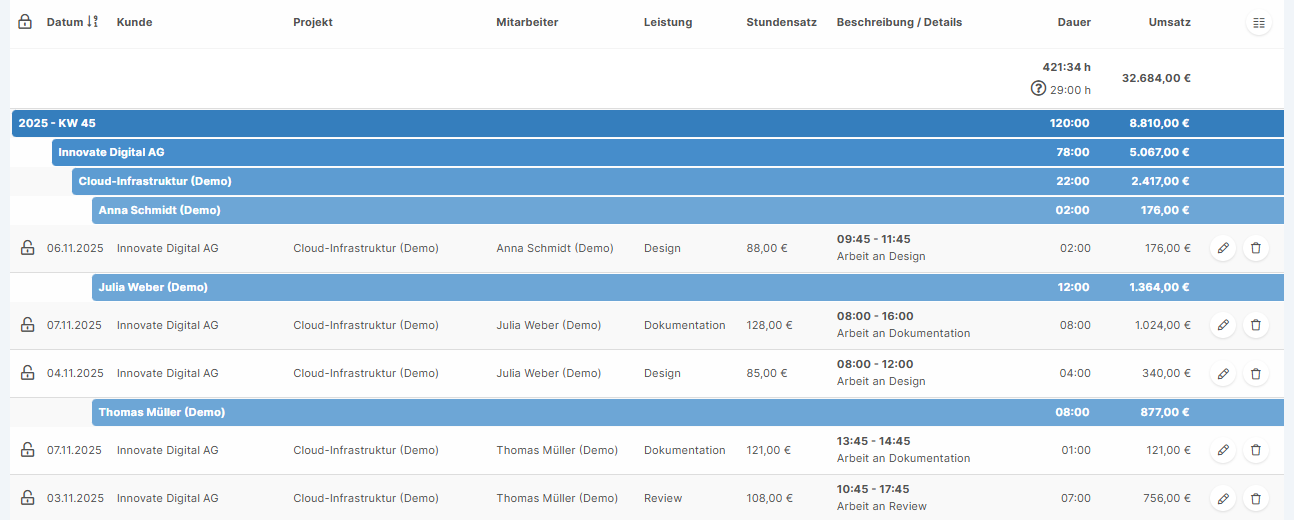Click help icon beside 29:00 h
The height and width of the screenshot is (520, 1294).
(1038, 89)
